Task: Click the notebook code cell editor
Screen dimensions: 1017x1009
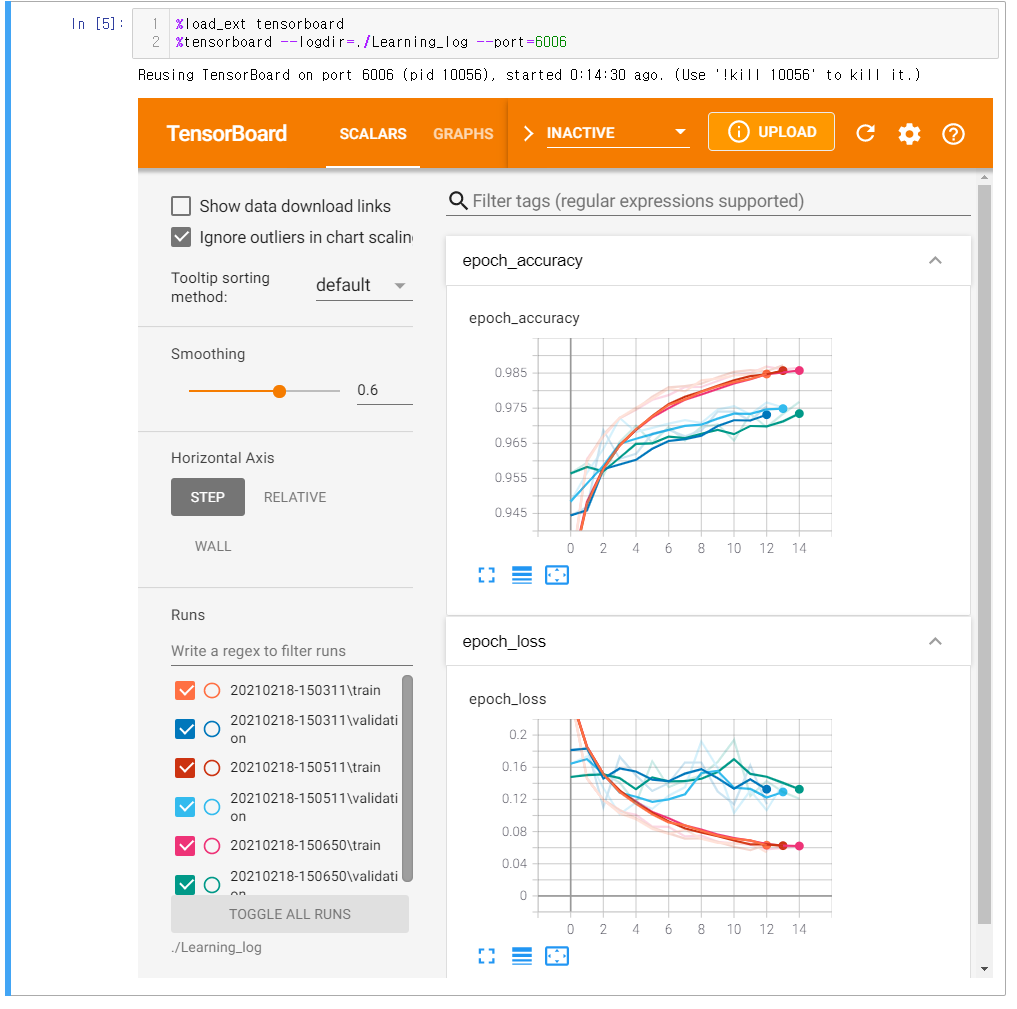Action: click(583, 33)
